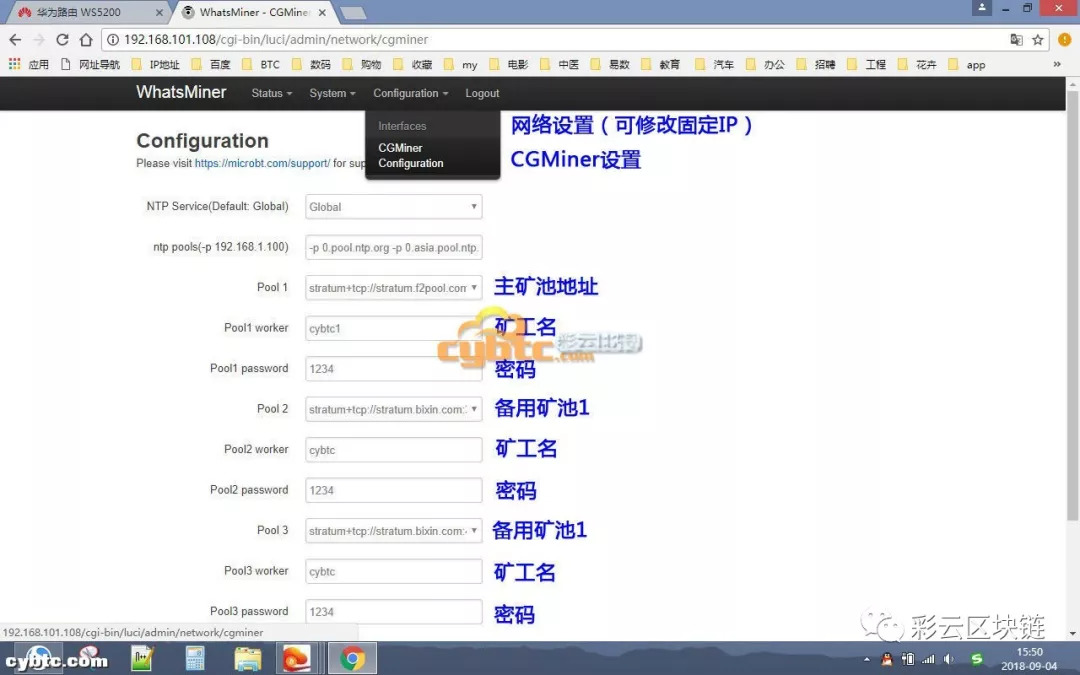1080x675 pixels.
Task: Close the 华为路由 WS5200 tab
Action: click(159, 12)
